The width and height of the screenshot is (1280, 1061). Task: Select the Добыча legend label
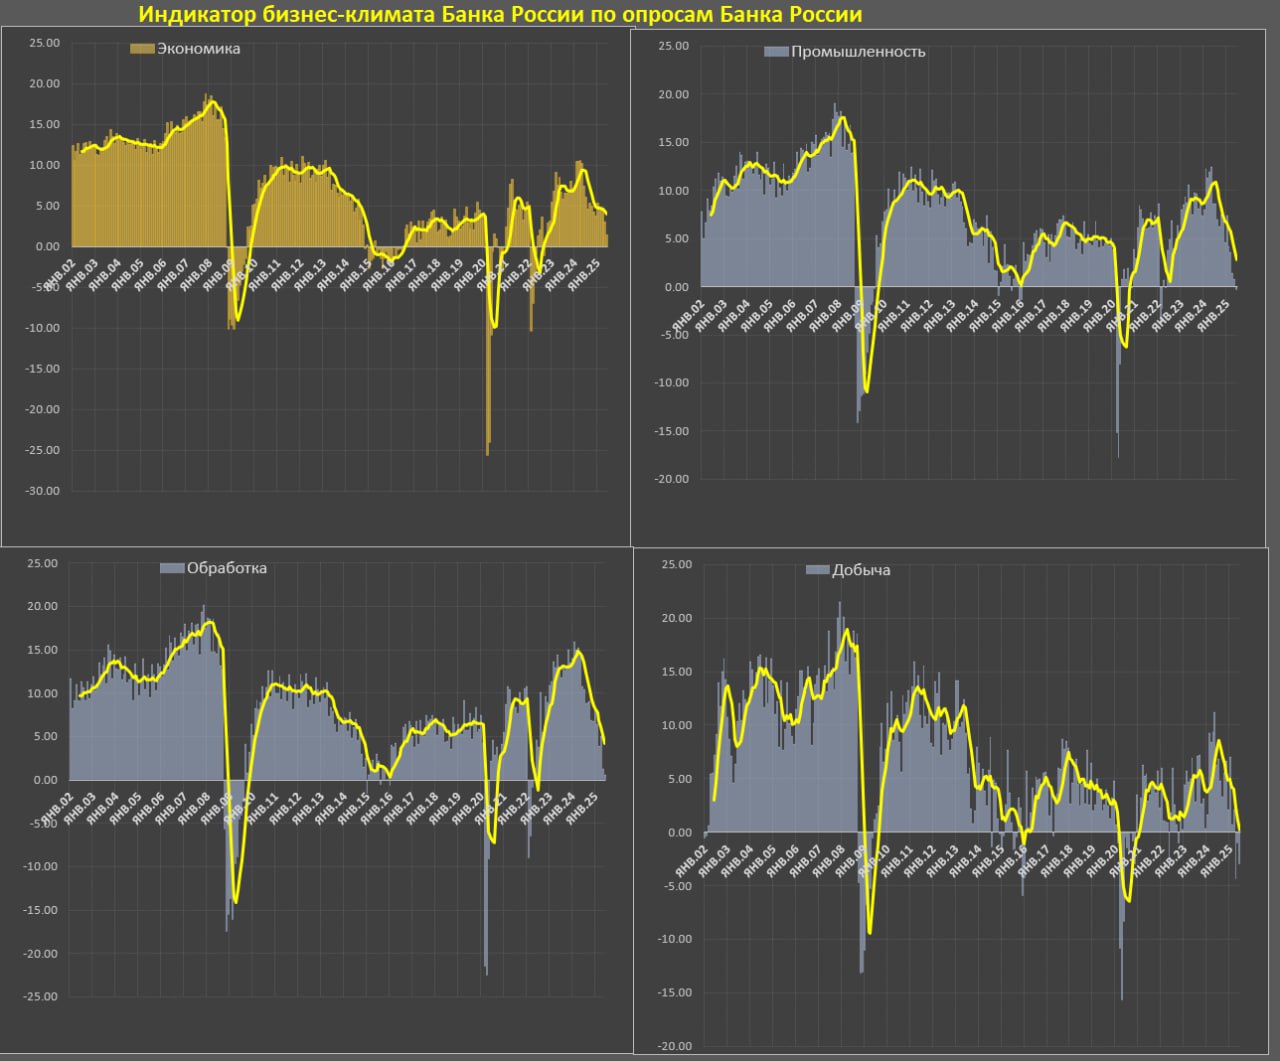point(861,570)
